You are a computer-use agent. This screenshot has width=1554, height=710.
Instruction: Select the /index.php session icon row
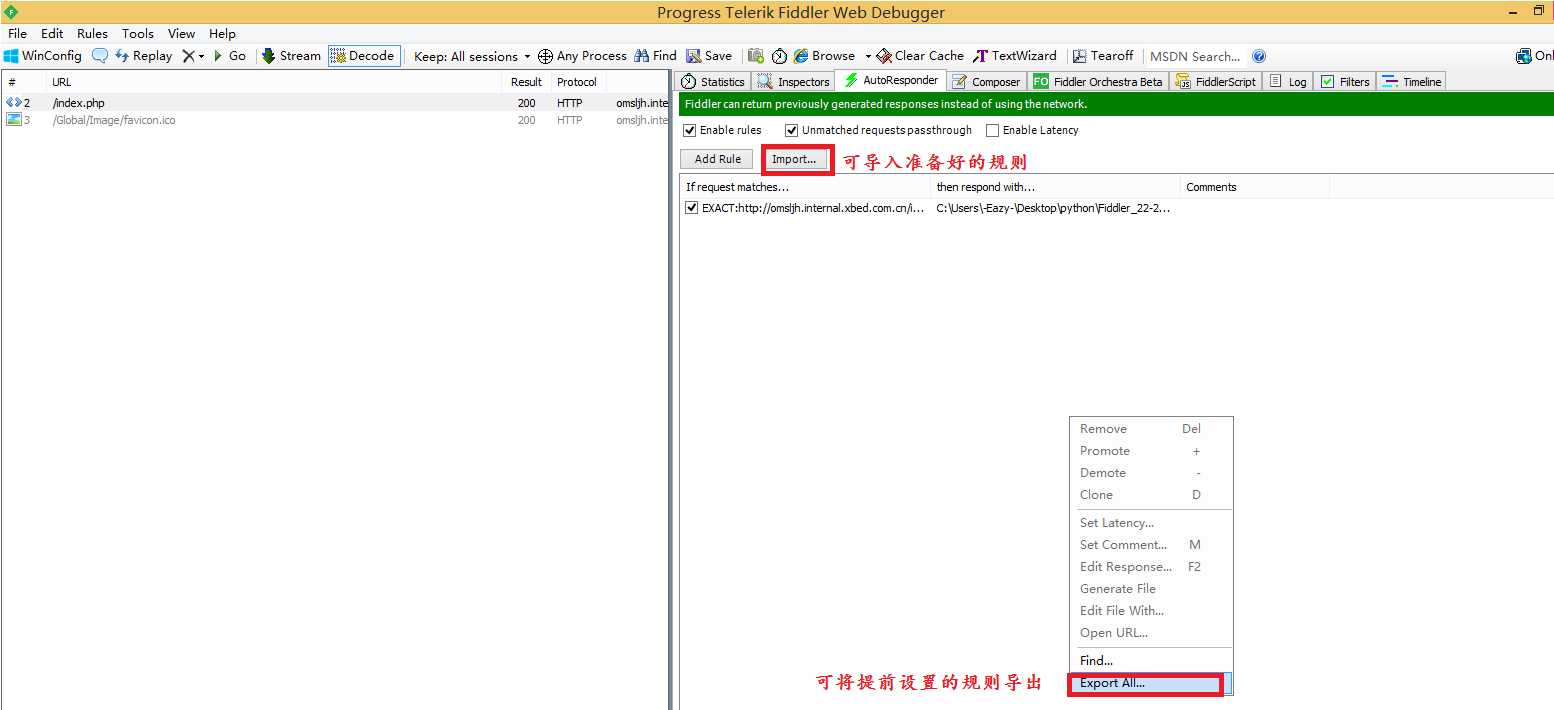[x=13, y=103]
